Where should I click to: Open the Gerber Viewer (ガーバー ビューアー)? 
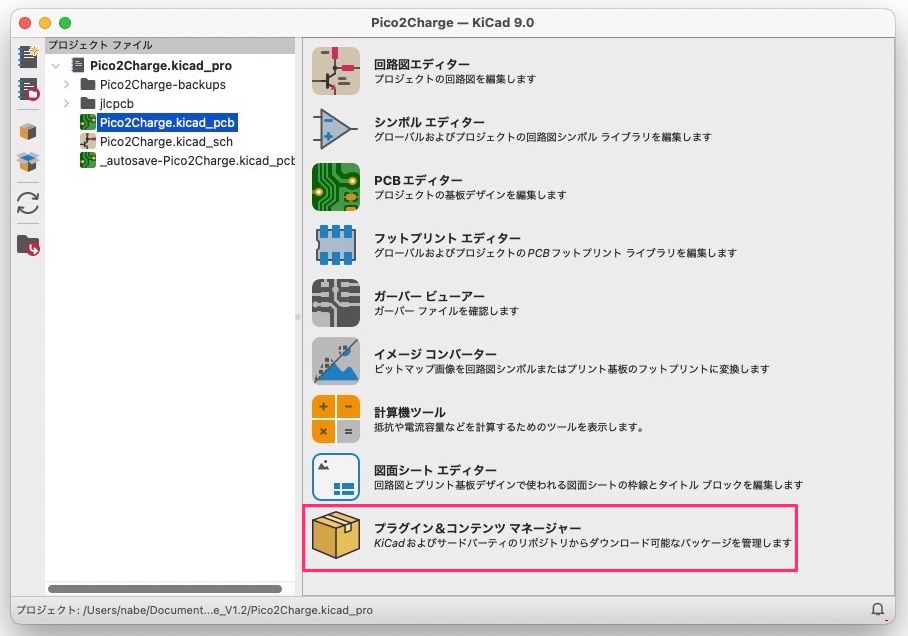coord(336,303)
